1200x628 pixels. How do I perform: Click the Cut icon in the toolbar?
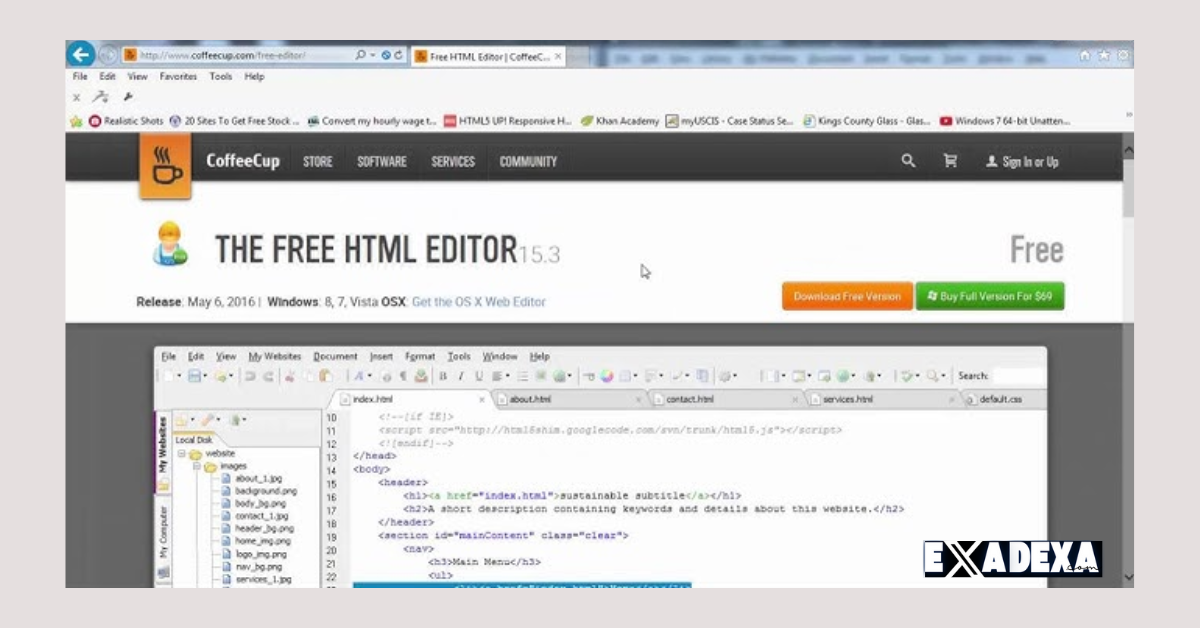pos(290,377)
